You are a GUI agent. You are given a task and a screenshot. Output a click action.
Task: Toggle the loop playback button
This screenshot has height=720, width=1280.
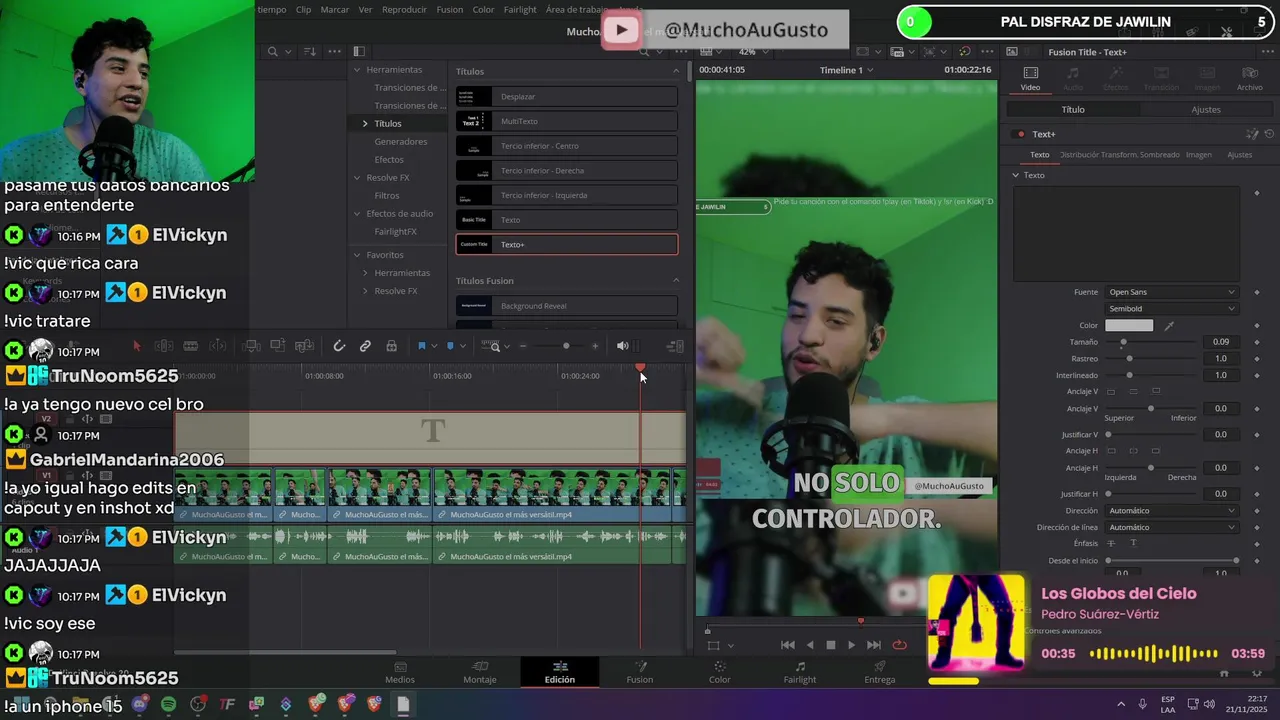coord(899,645)
